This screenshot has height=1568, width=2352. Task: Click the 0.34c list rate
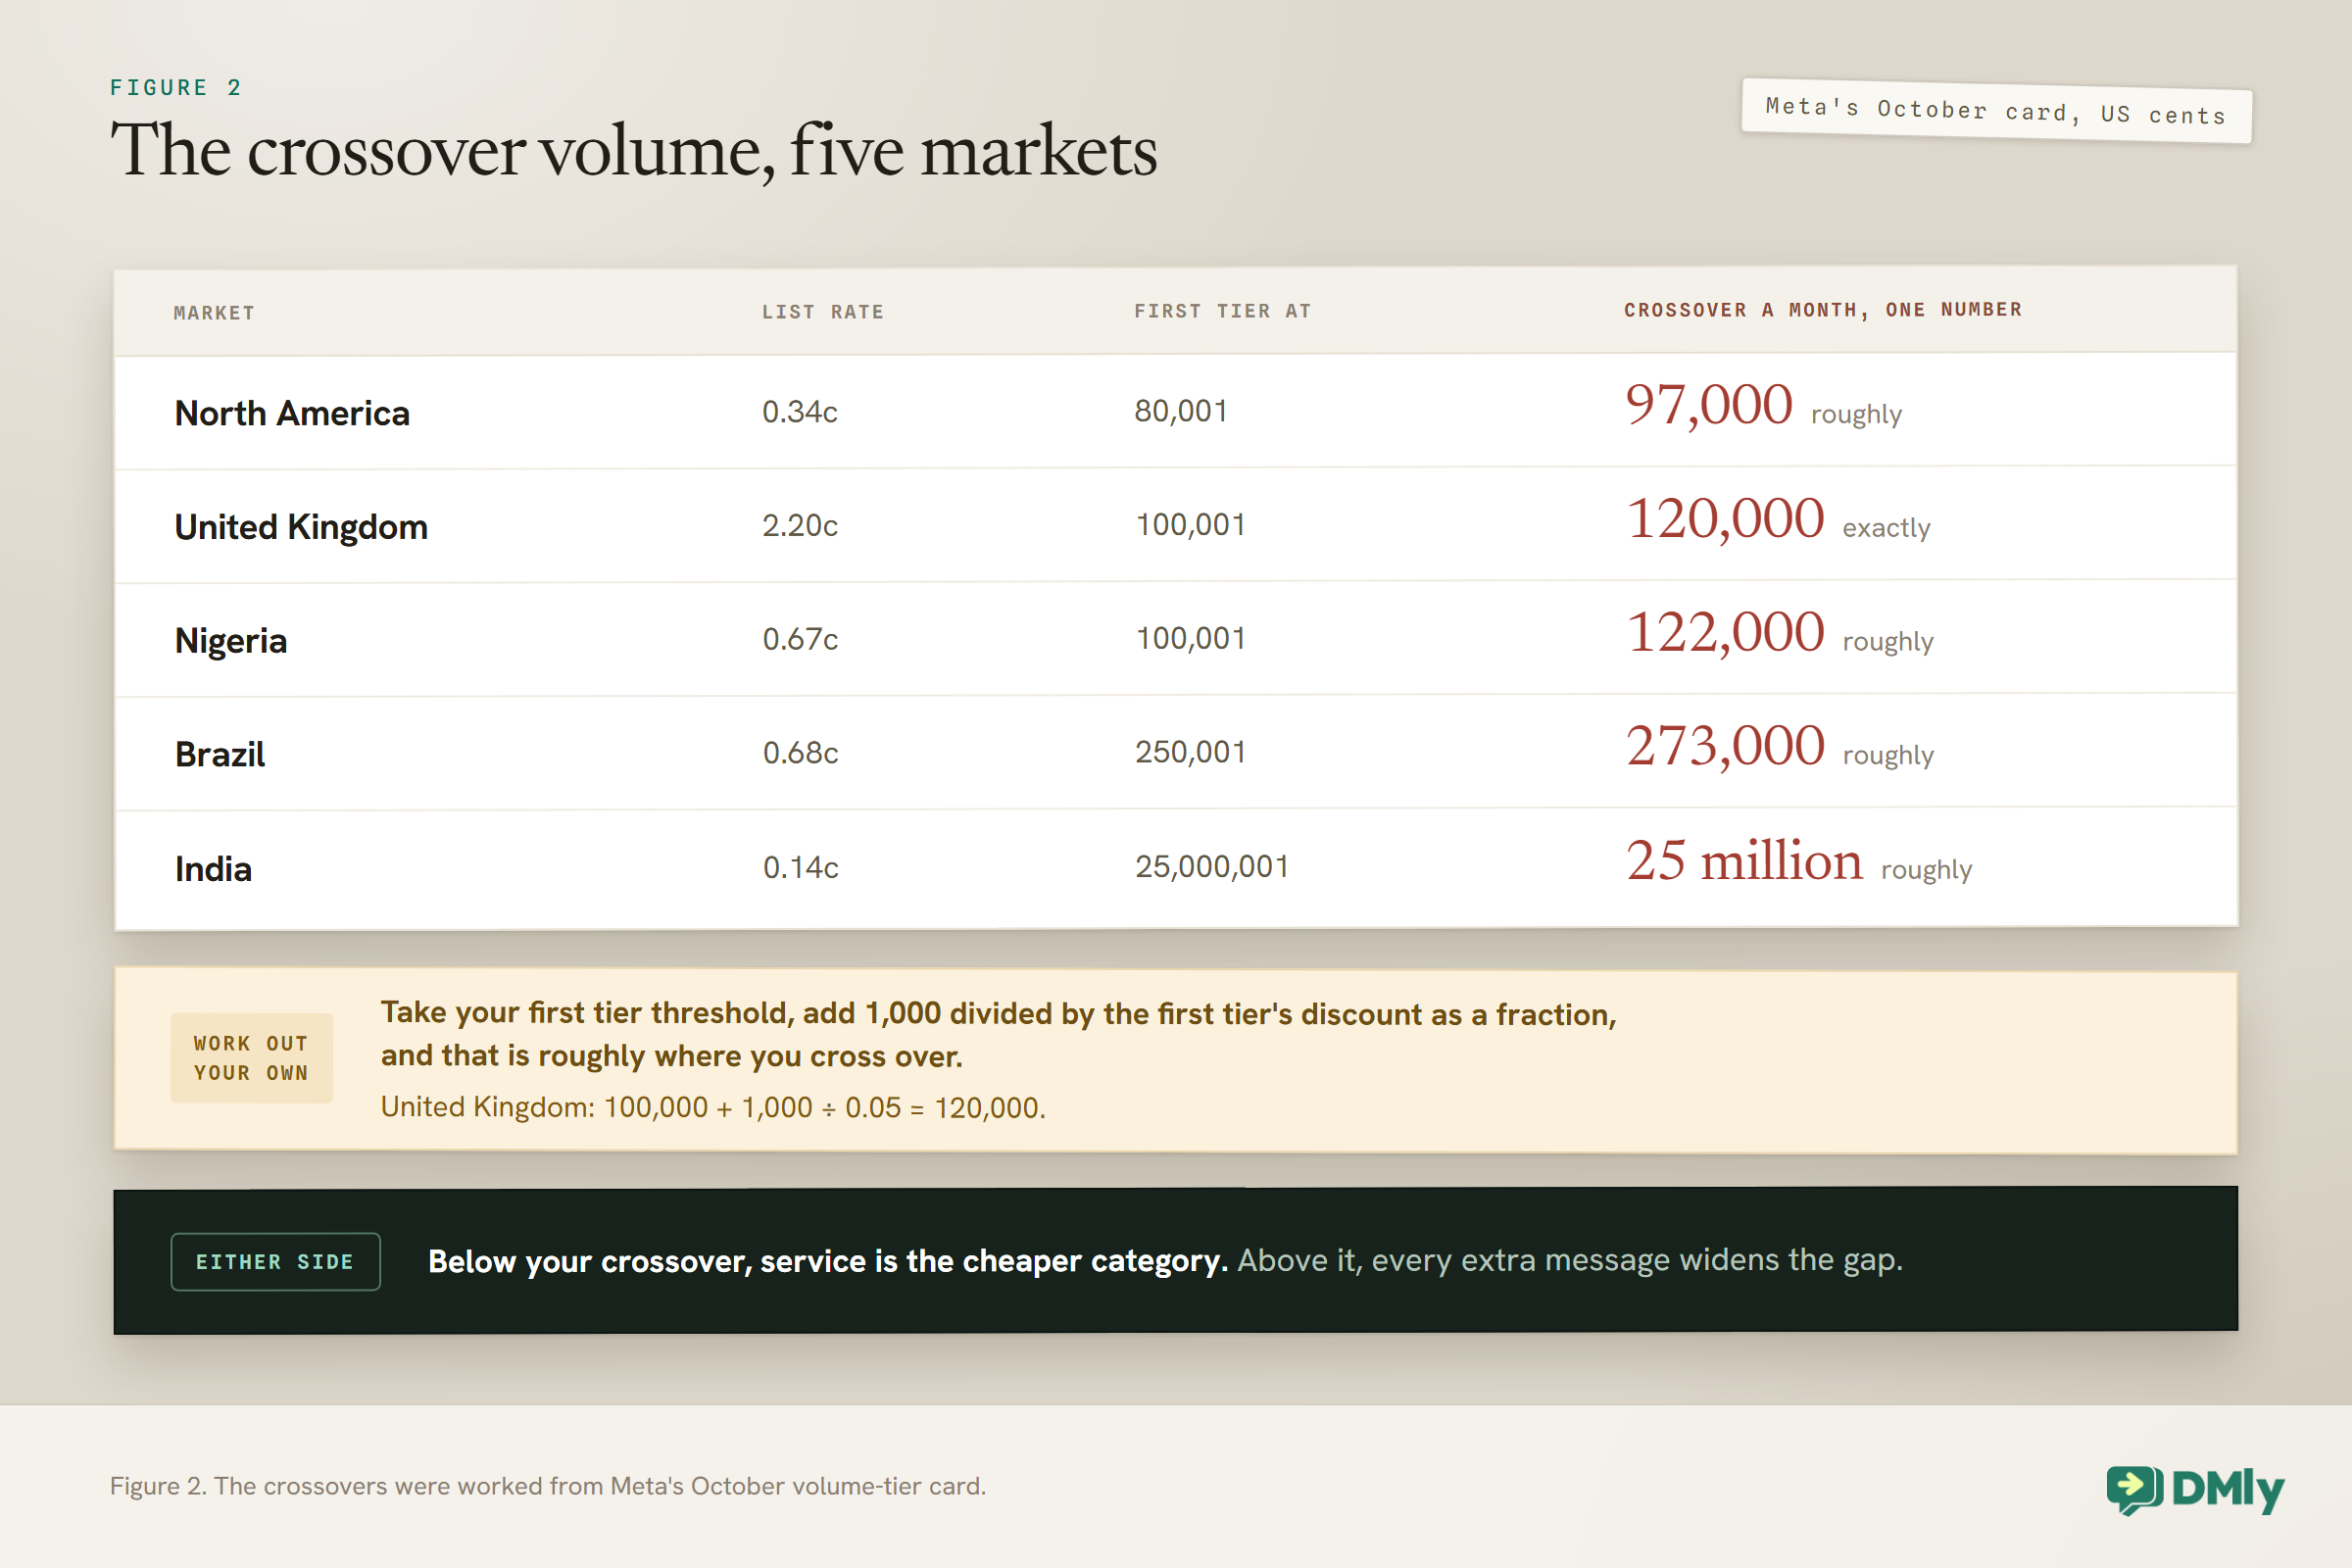[x=800, y=411]
